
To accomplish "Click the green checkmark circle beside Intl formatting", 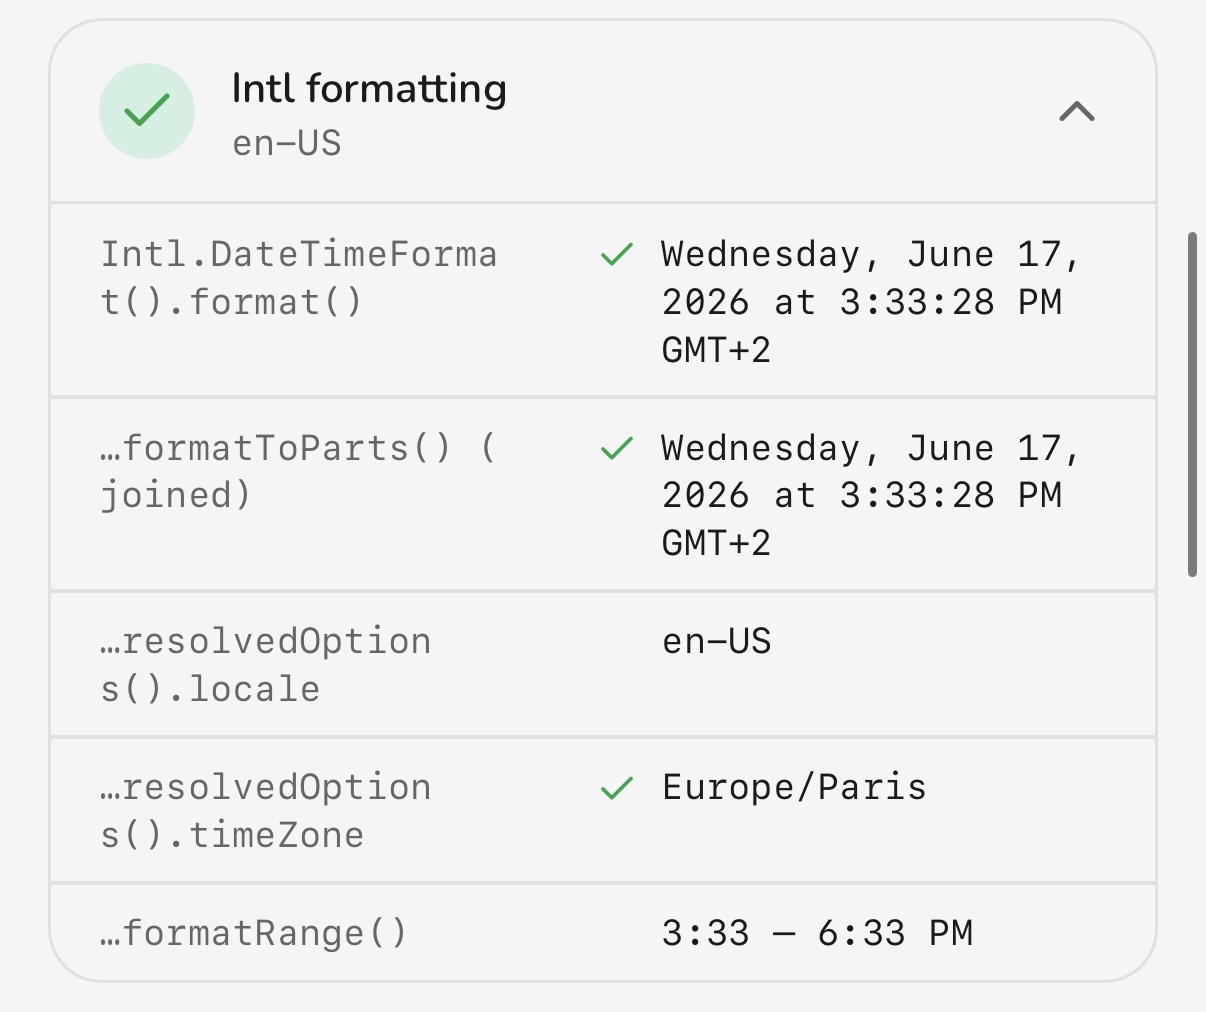I will [x=147, y=111].
